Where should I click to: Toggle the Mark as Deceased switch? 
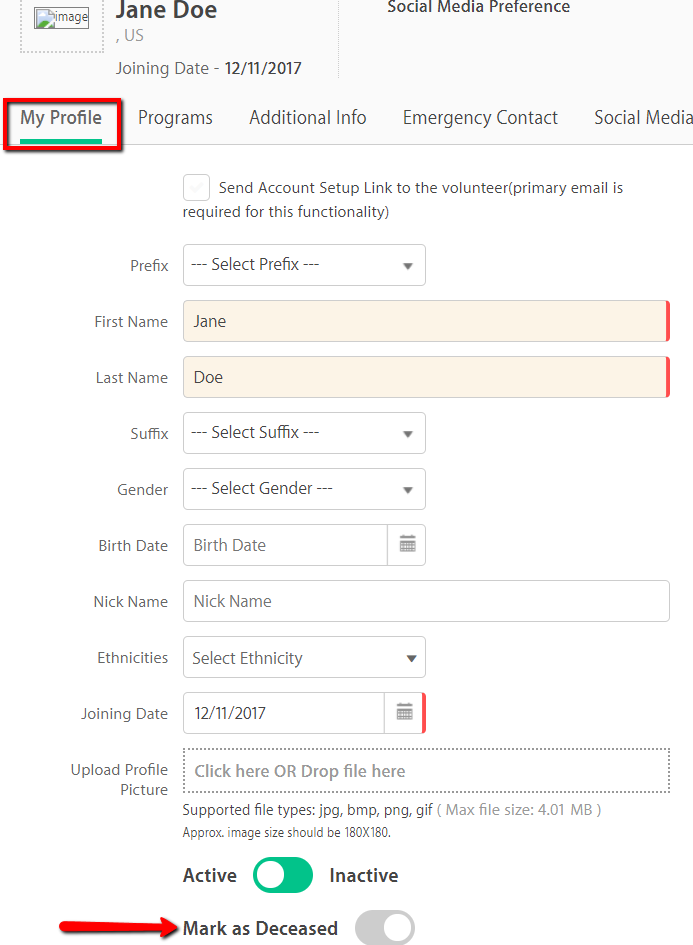click(x=384, y=928)
